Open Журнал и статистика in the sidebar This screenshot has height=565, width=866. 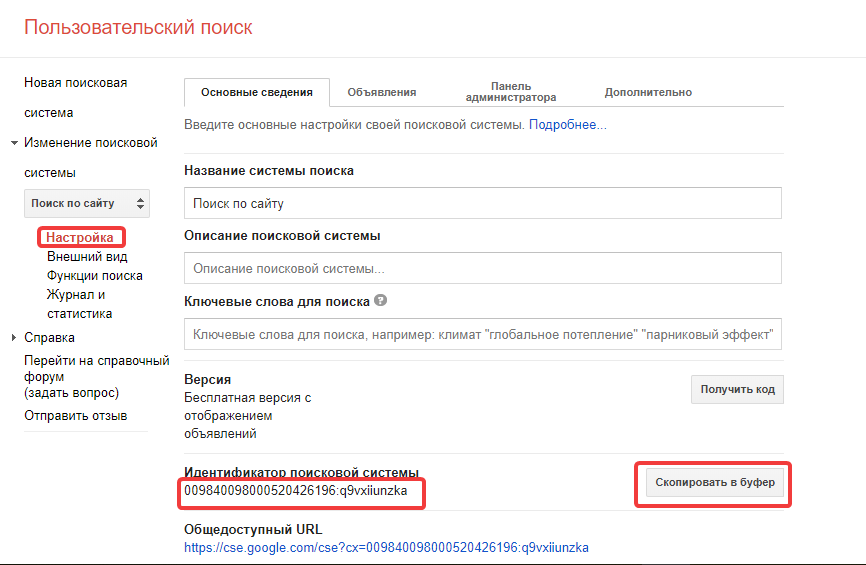click(80, 304)
